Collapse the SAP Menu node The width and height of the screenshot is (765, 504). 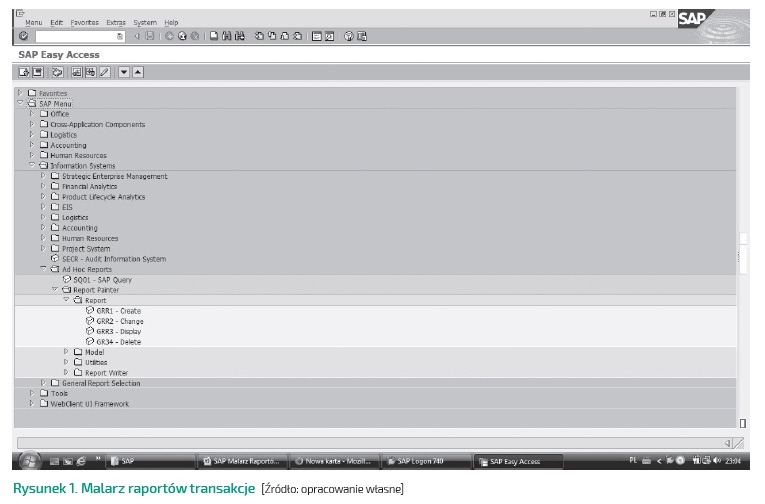(x=20, y=102)
